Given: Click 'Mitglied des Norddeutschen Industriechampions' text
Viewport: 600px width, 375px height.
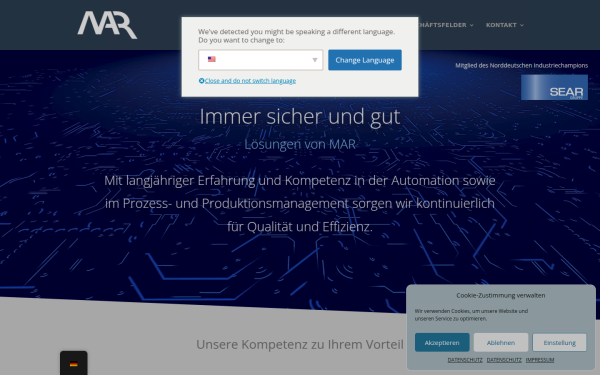Looking at the screenshot, I should coord(521,65).
